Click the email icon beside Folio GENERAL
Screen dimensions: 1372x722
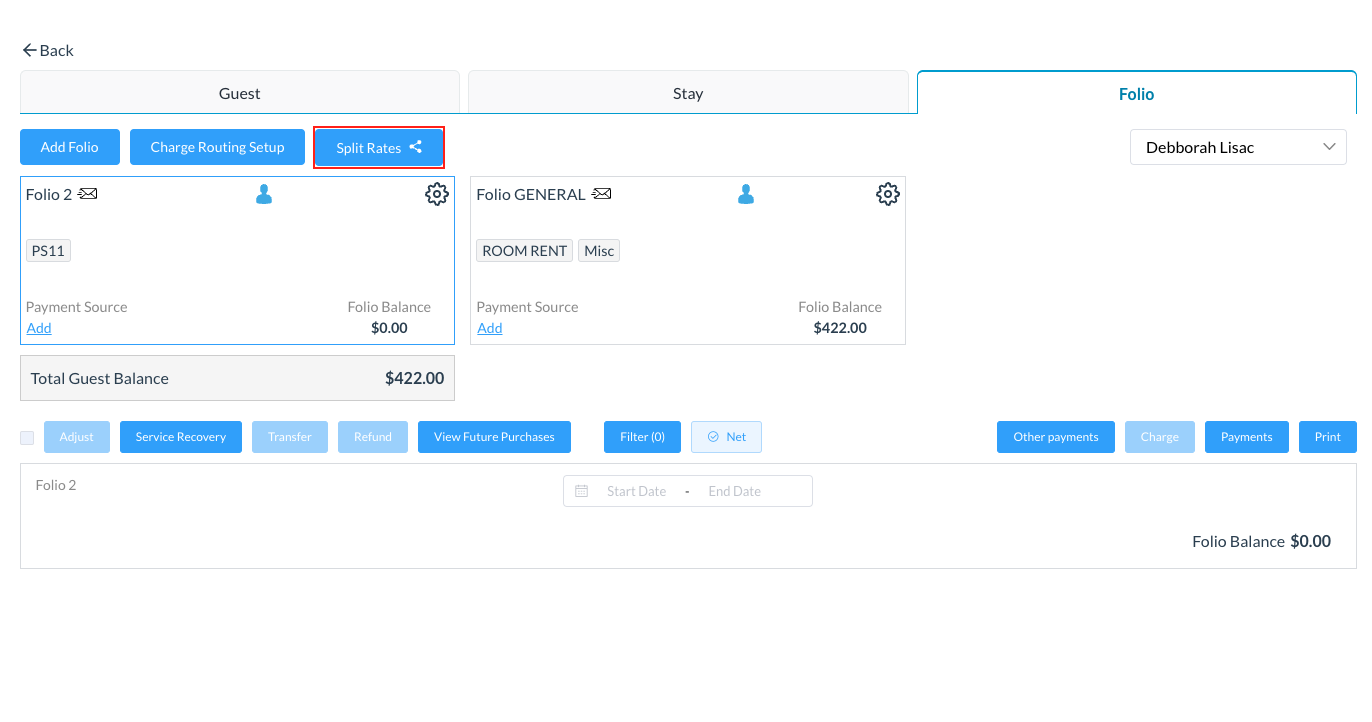click(x=600, y=193)
